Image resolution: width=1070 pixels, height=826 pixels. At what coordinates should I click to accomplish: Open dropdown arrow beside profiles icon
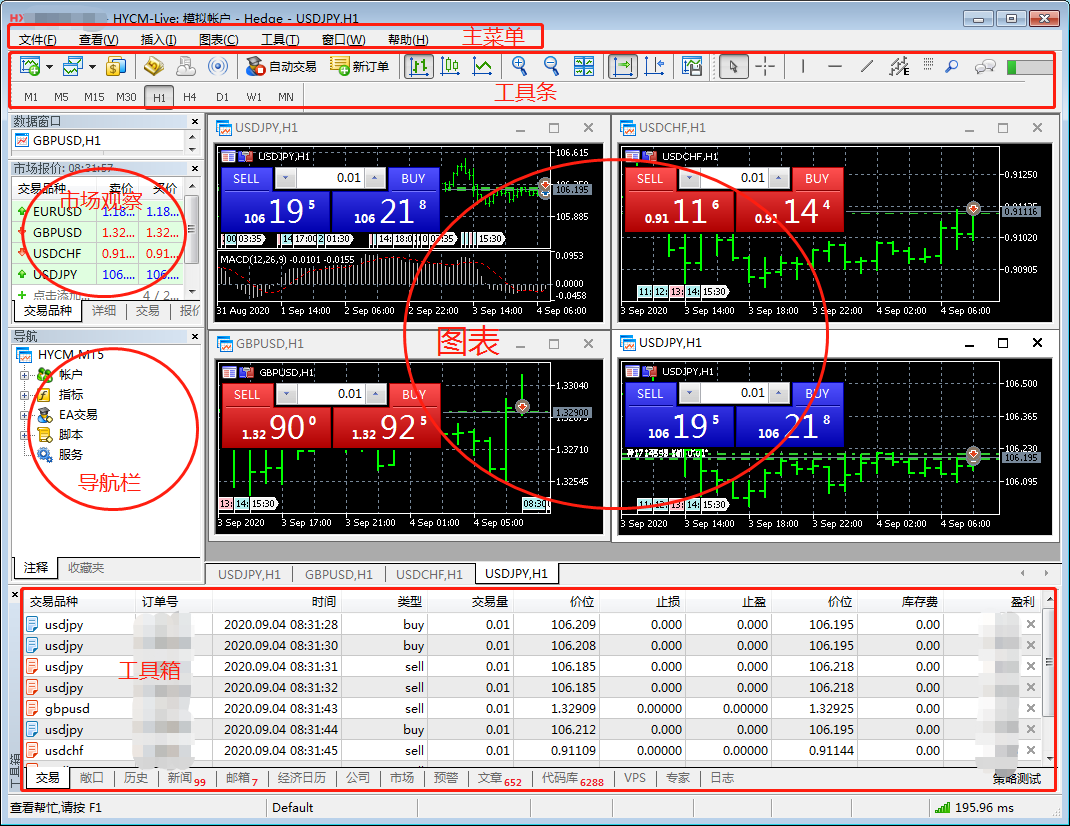92,67
